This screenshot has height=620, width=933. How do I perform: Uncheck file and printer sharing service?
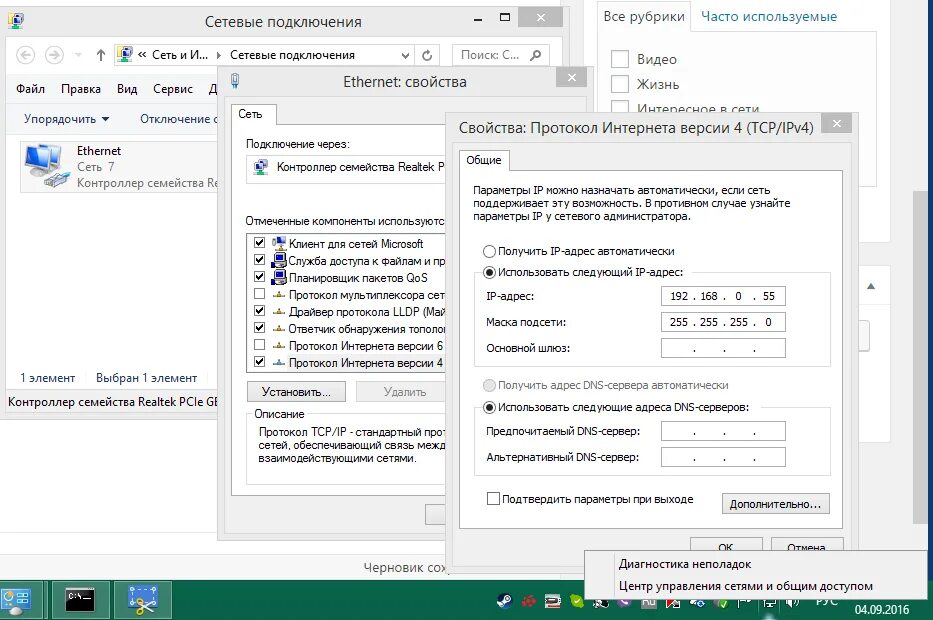click(x=259, y=259)
